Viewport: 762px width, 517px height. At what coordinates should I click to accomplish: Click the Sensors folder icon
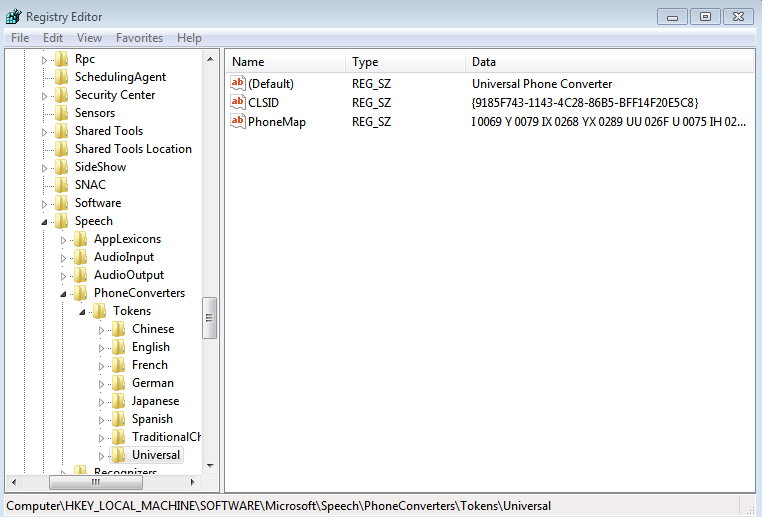coord(62,113)
